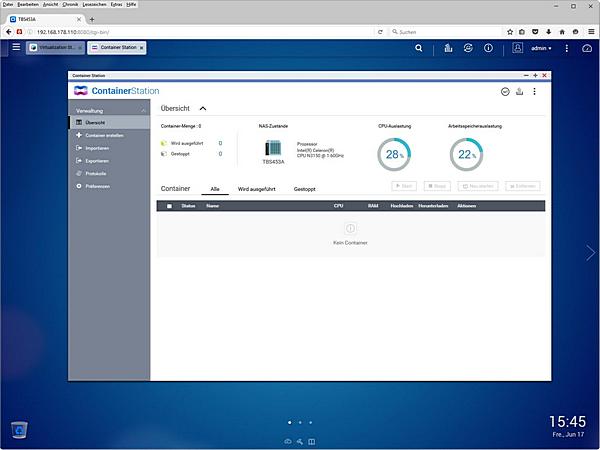Open Importieren in the sidebar

[x=109, y=148]
